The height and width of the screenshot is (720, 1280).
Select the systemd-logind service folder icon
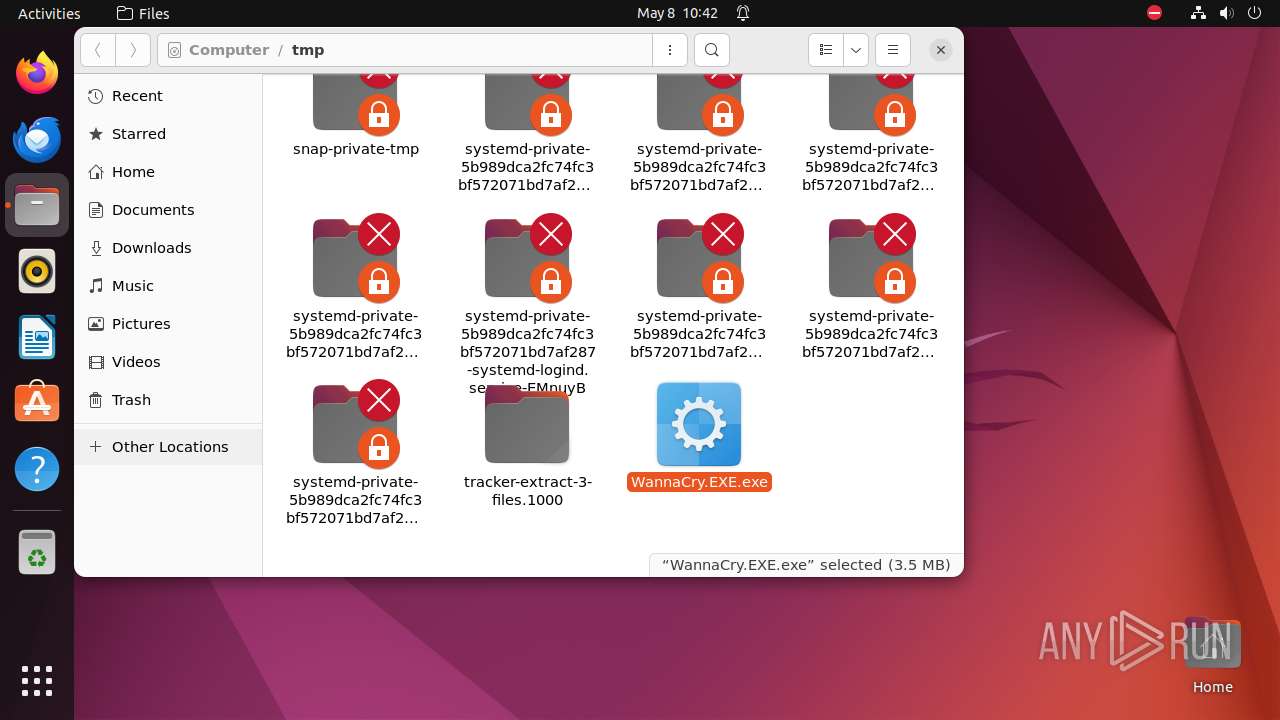coord(527,258)
